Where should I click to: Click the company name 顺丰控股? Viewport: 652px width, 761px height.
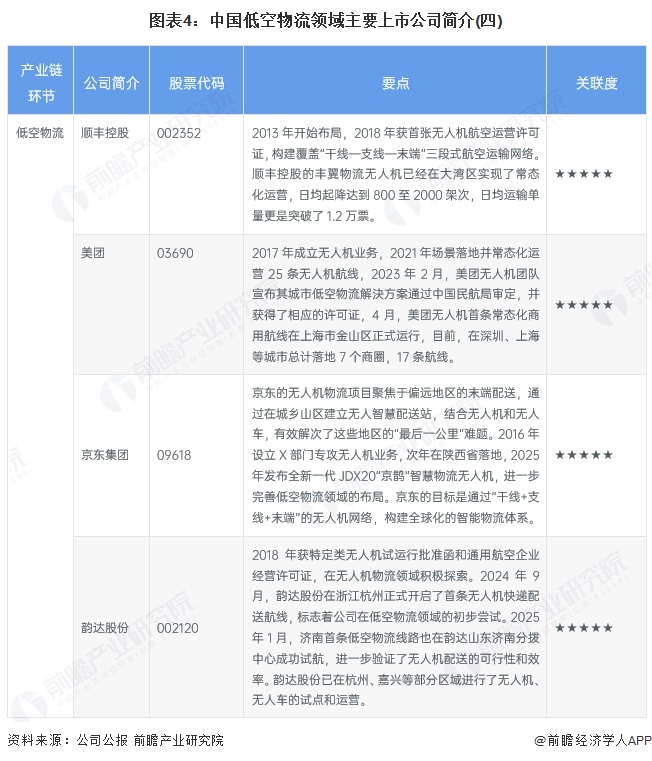105,133
